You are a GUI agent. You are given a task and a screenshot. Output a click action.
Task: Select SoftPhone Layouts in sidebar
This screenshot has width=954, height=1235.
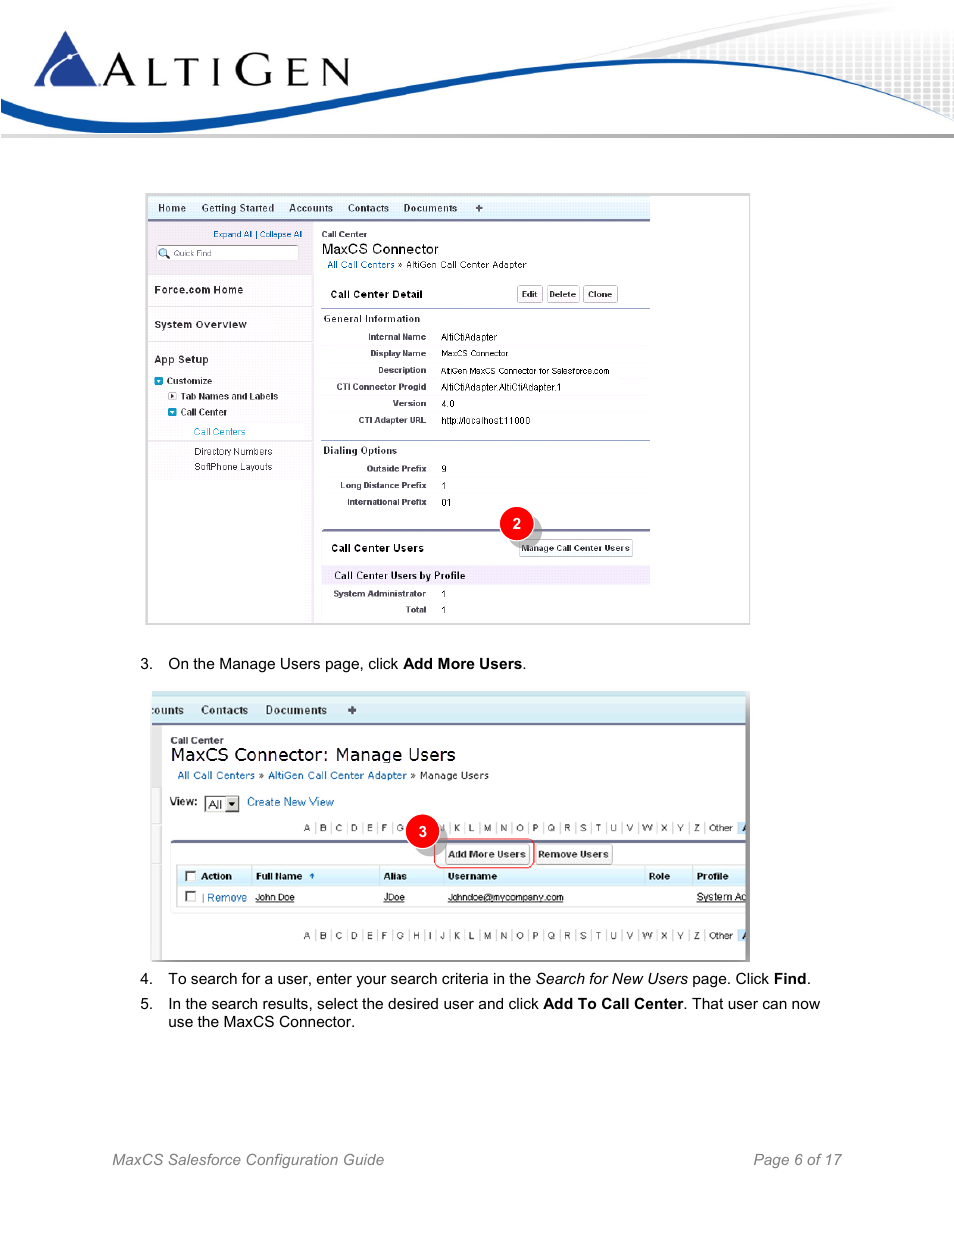233,467
